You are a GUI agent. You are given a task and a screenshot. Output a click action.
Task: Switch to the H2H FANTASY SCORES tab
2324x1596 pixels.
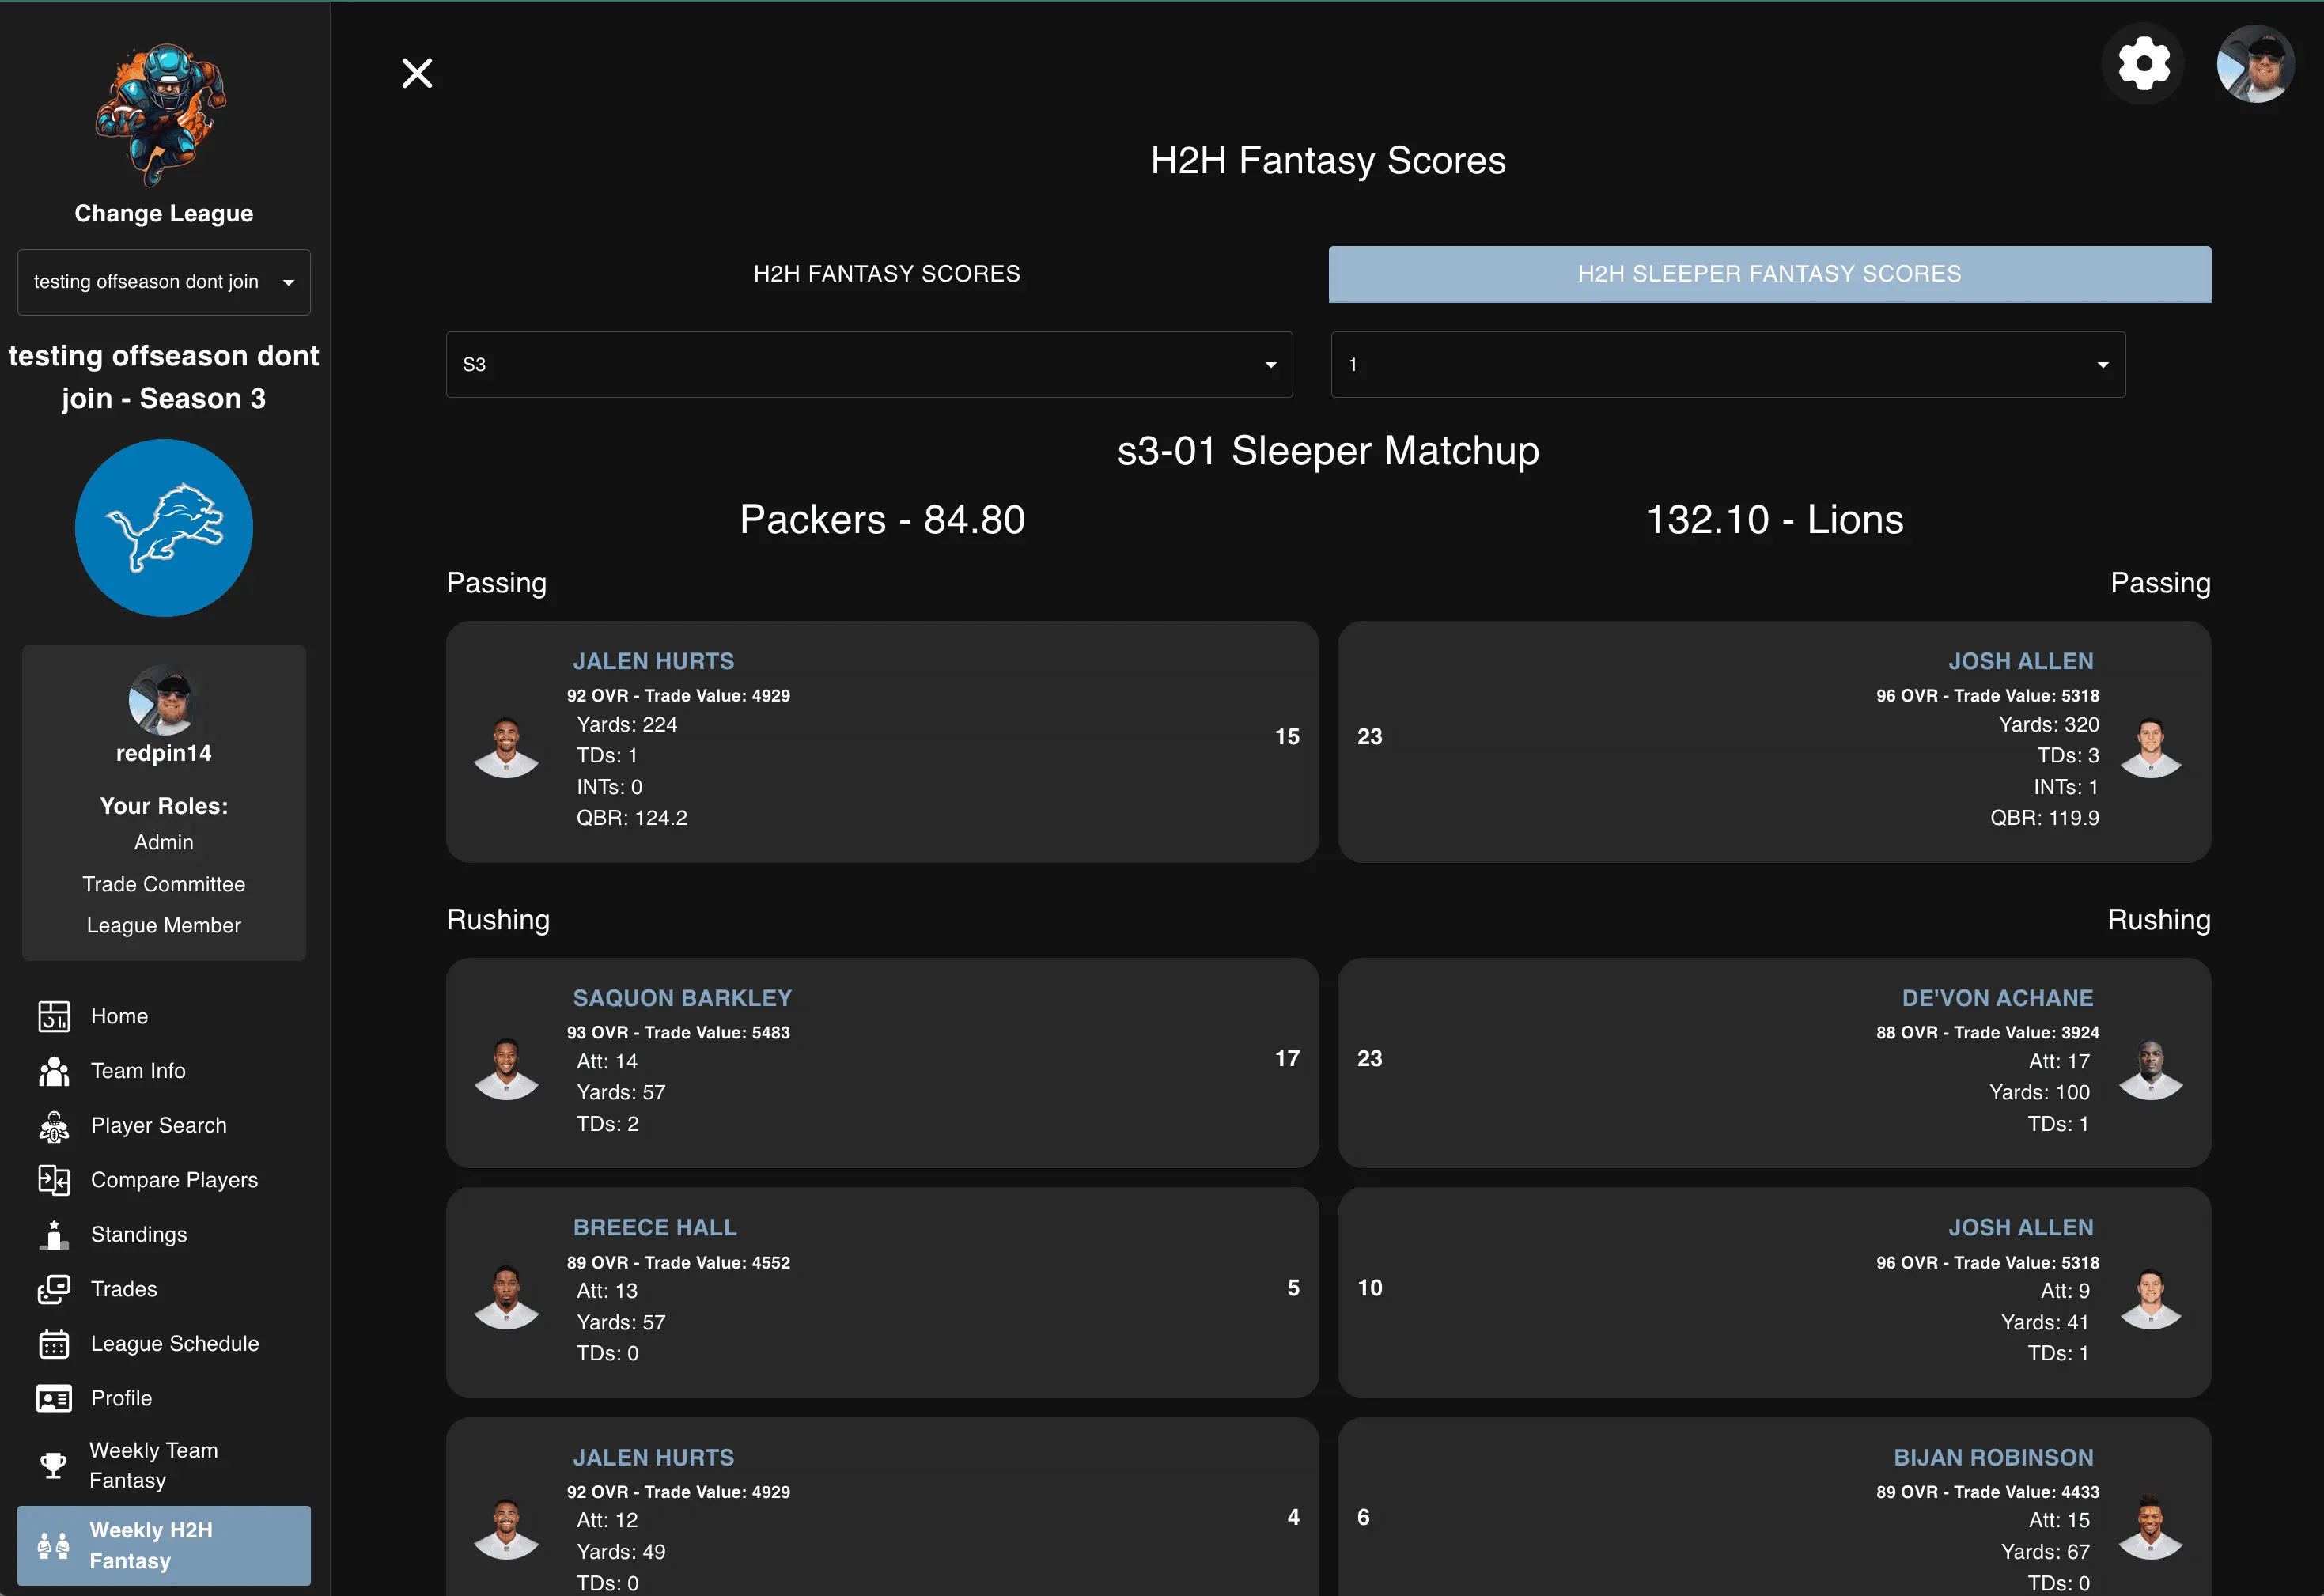tap(887, 273)
